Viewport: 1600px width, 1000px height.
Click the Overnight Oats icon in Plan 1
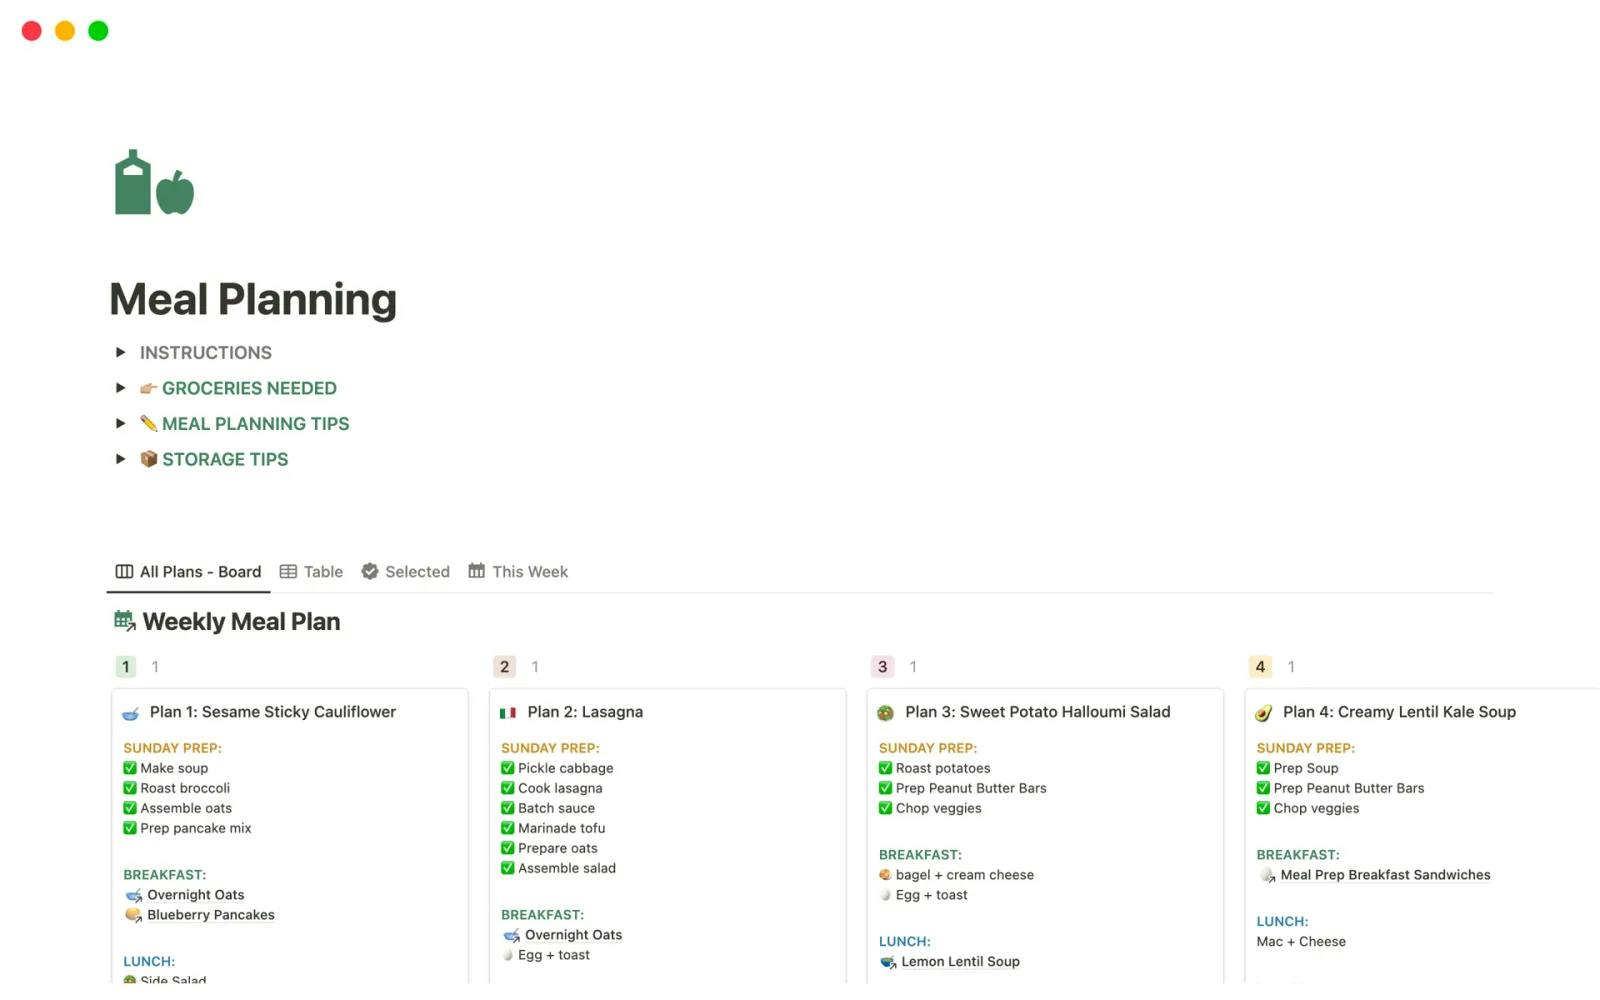click(x=134, y=896)
